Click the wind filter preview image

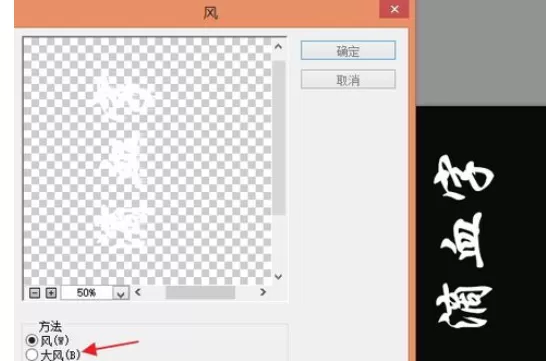[147, 161]
